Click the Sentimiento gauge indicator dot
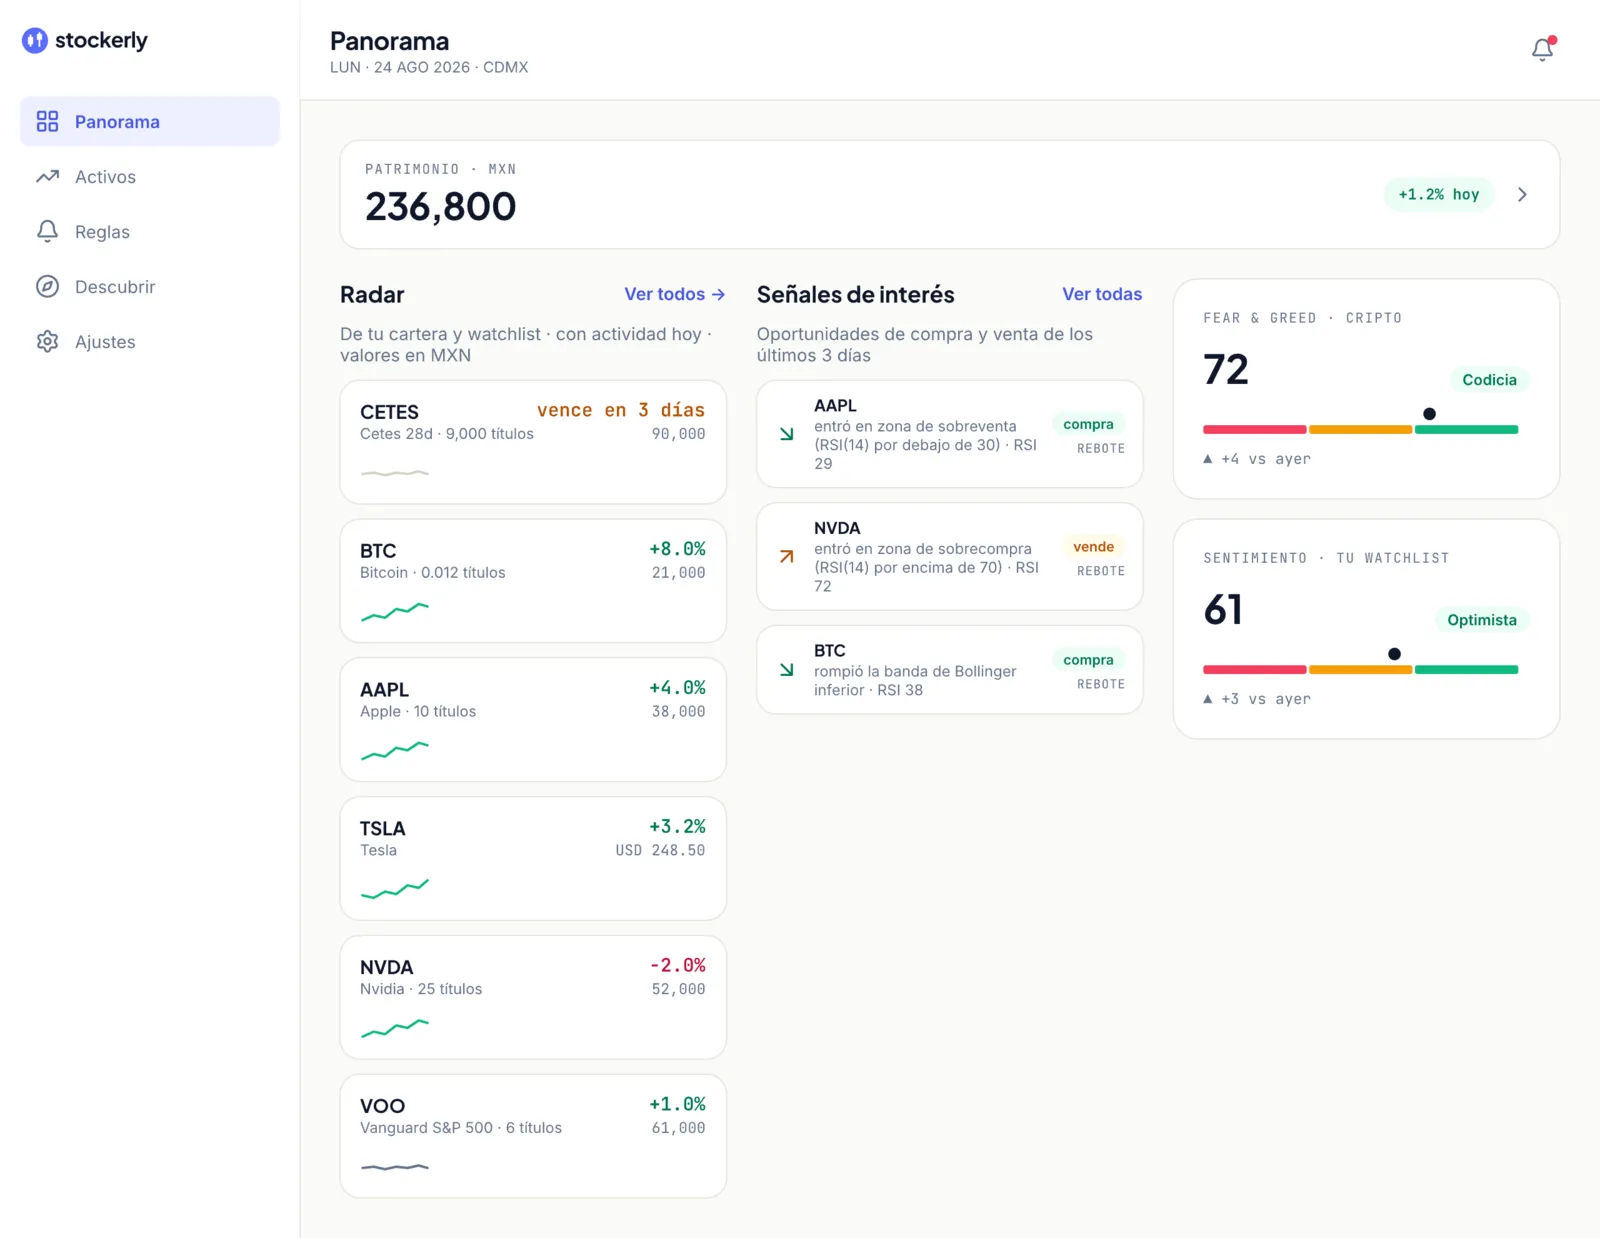 click(1394, 654)
